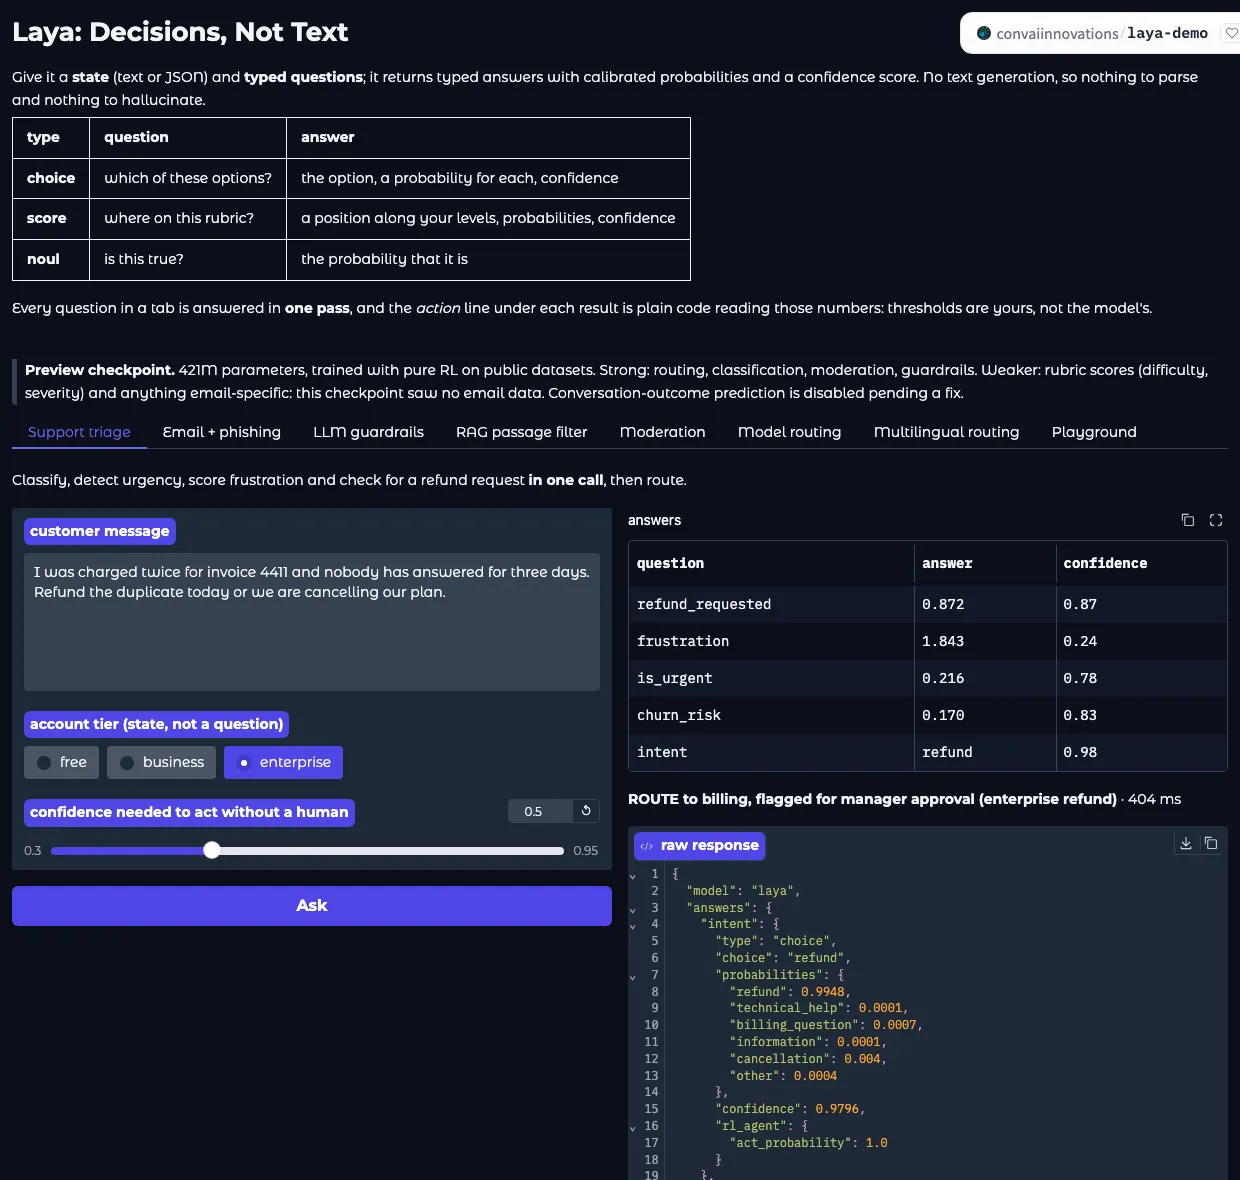Open the LLM guardrails tab

[368, 432]
